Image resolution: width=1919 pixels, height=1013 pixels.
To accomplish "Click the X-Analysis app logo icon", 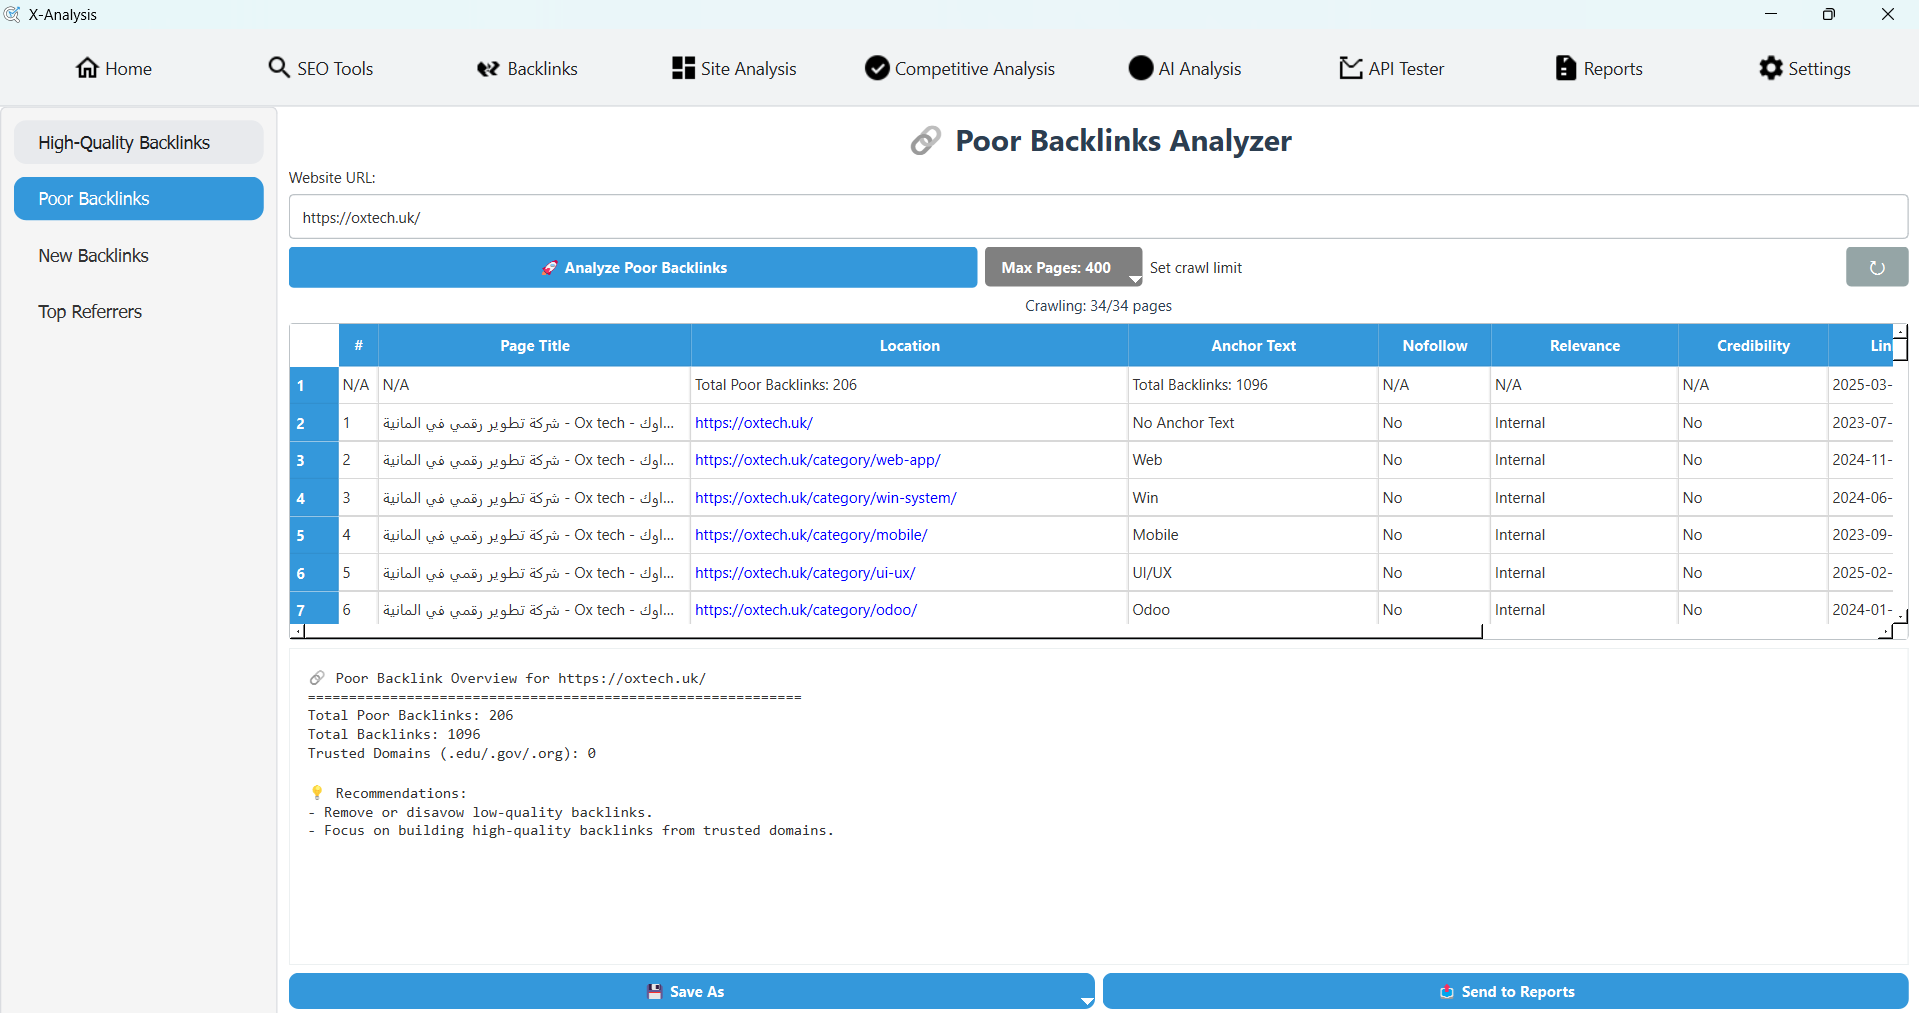I will (12, 14).
